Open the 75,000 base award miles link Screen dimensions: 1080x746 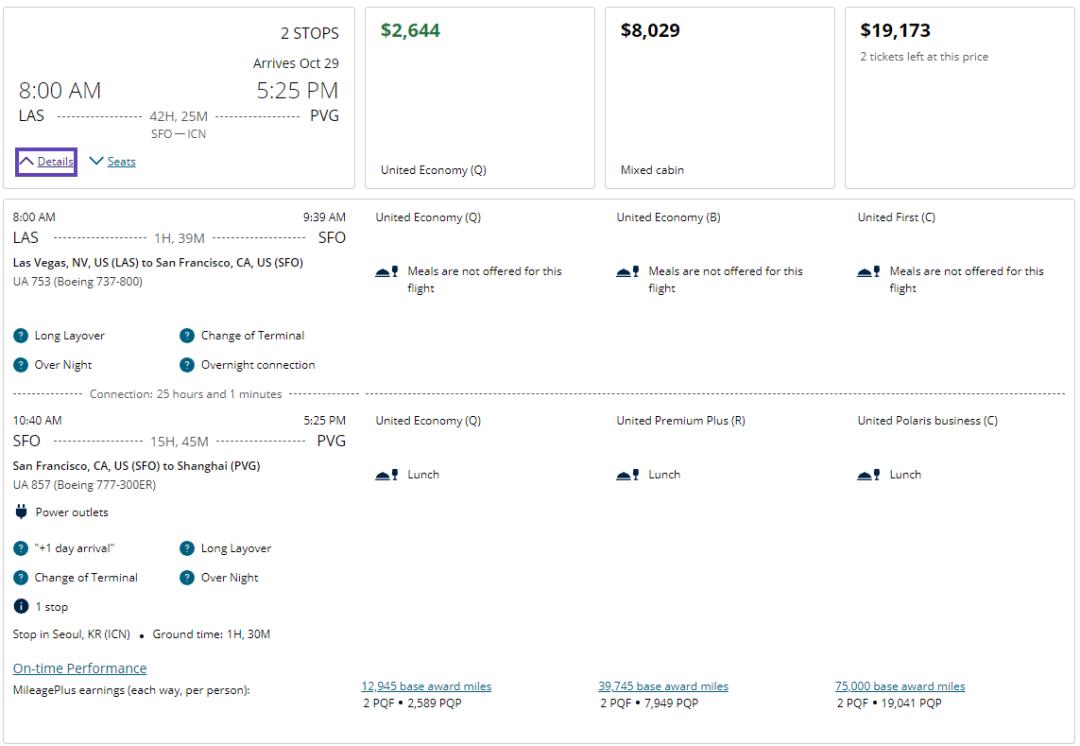(x=900, y=687)
